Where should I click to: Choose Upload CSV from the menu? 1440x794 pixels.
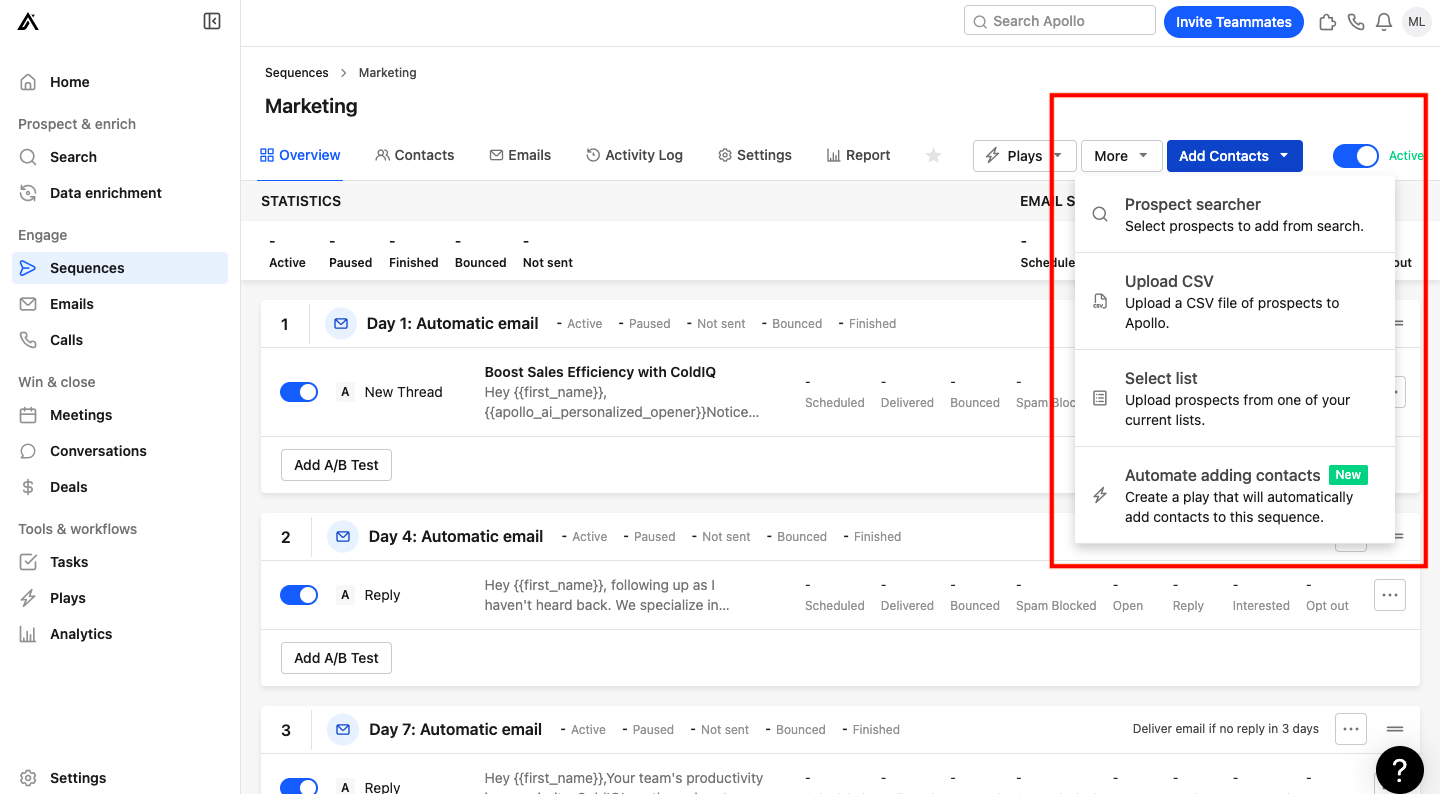pyautogui.click(x=1234, y=301)
